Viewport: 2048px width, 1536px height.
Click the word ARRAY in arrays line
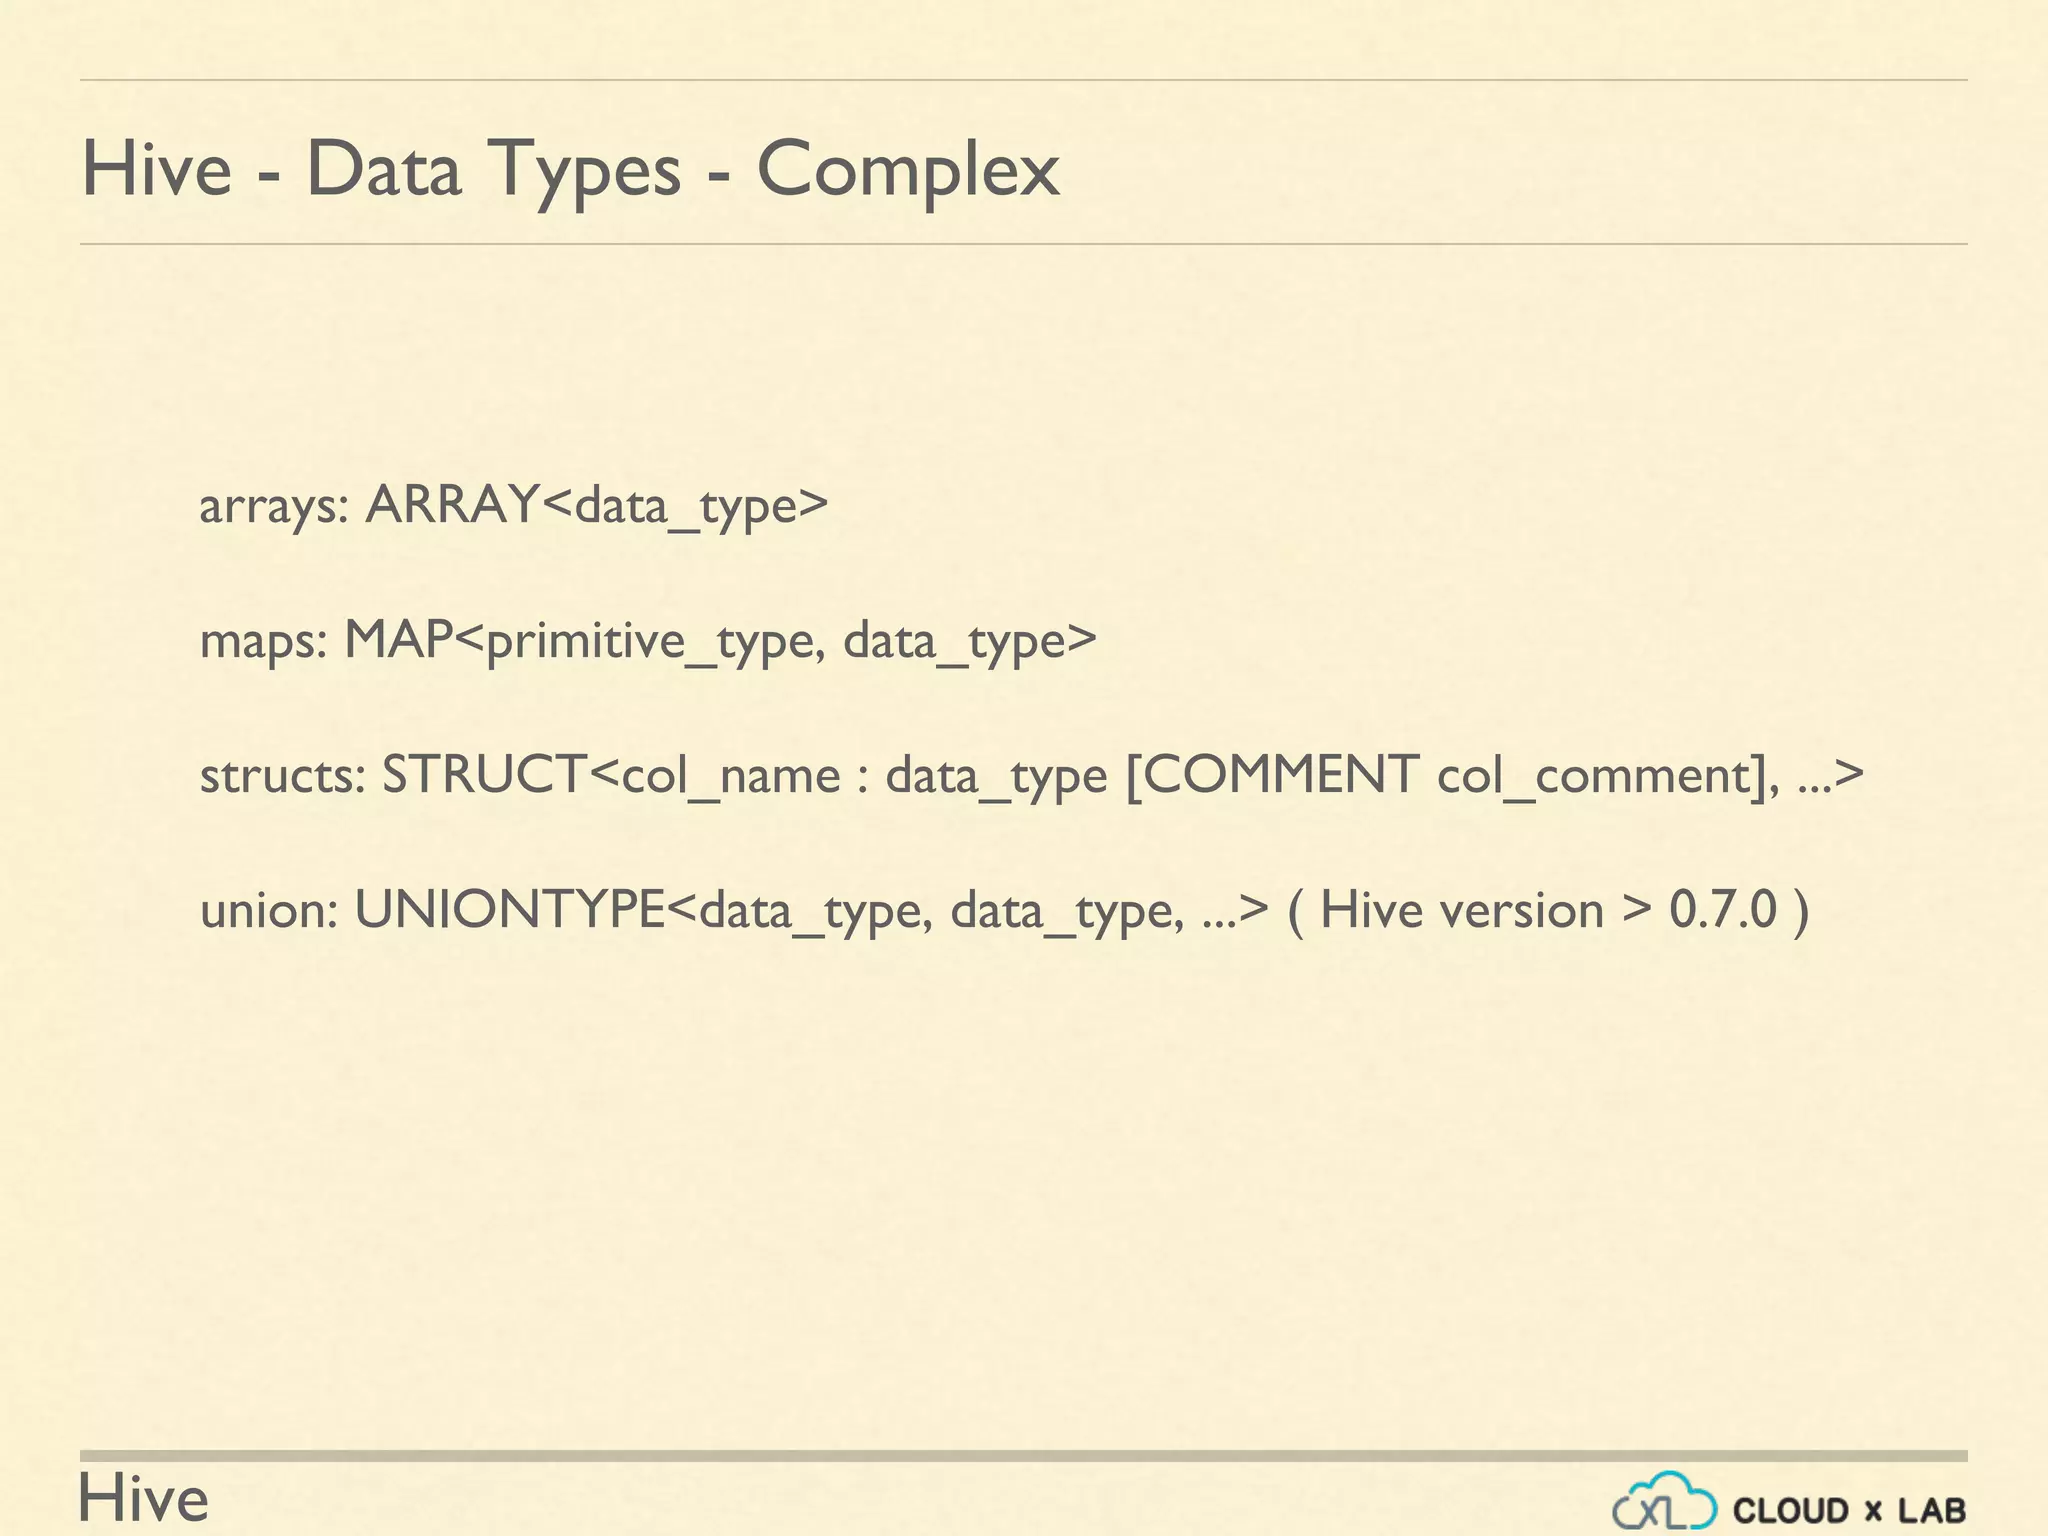click(452, 503)
